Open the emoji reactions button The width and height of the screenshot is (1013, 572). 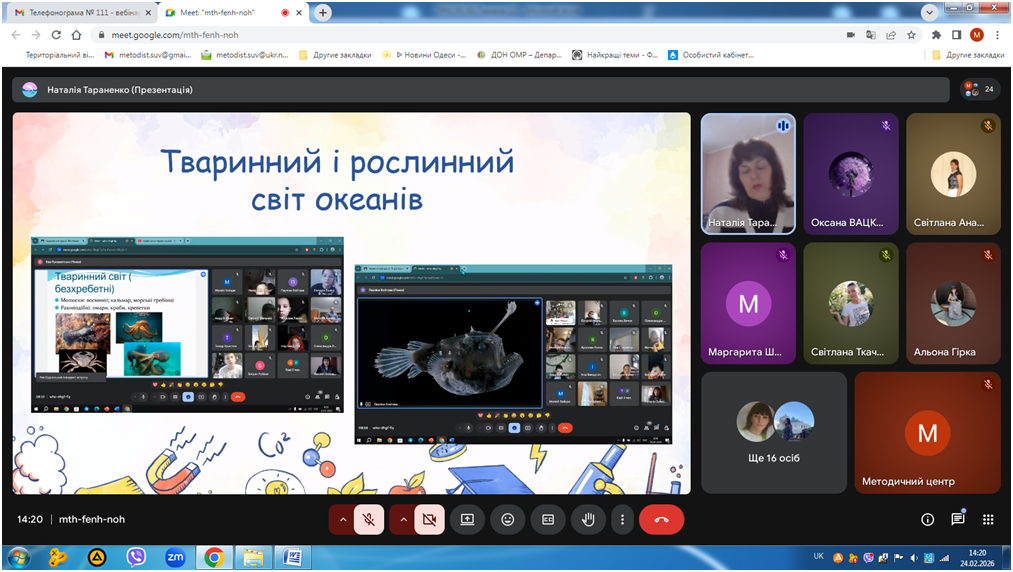coord(508,520)
